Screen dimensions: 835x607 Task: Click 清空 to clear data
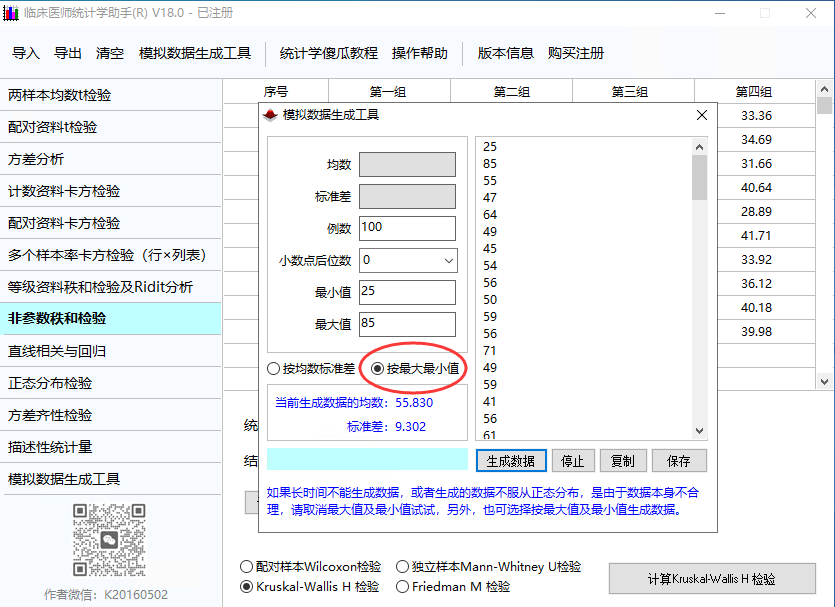tap(110, 53)
